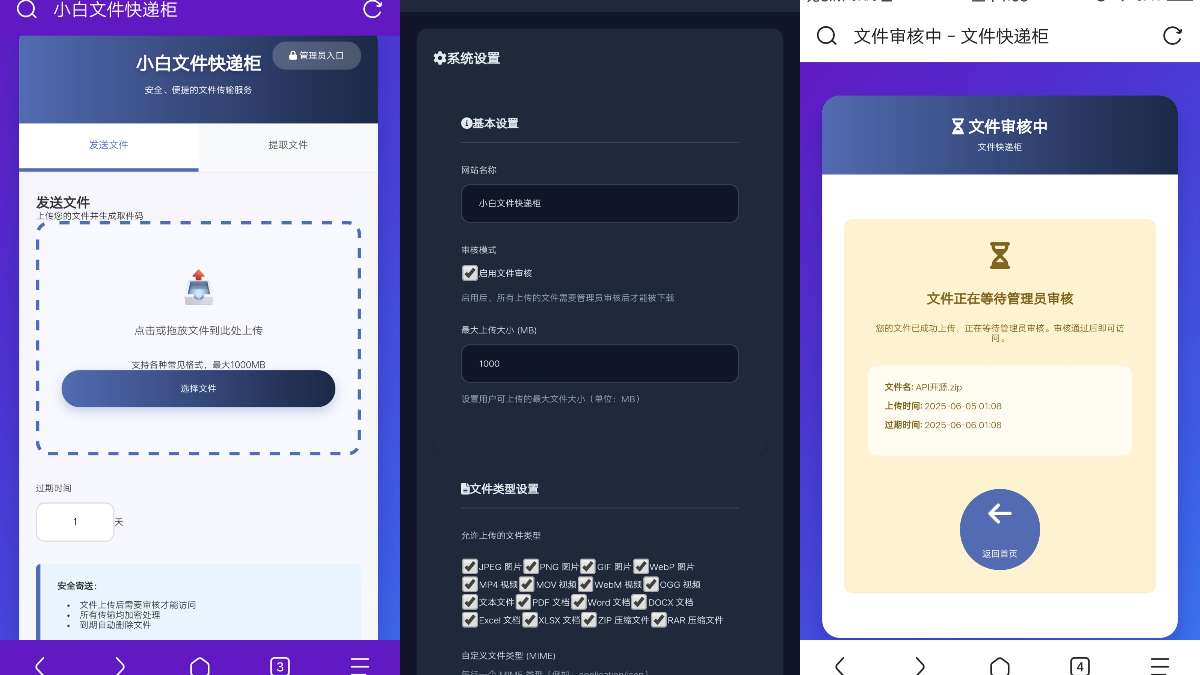
Task: Go back in the left browser's bottom bar
Action: 40,666
